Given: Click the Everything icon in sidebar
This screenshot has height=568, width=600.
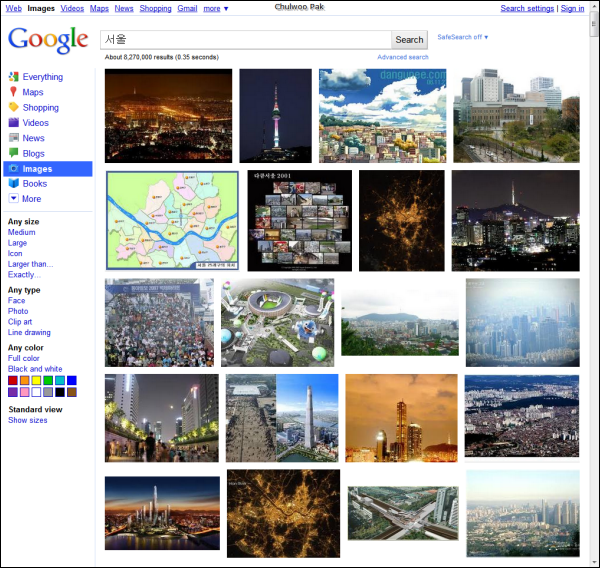Looking at the screenshot, I should coord(13,77).
